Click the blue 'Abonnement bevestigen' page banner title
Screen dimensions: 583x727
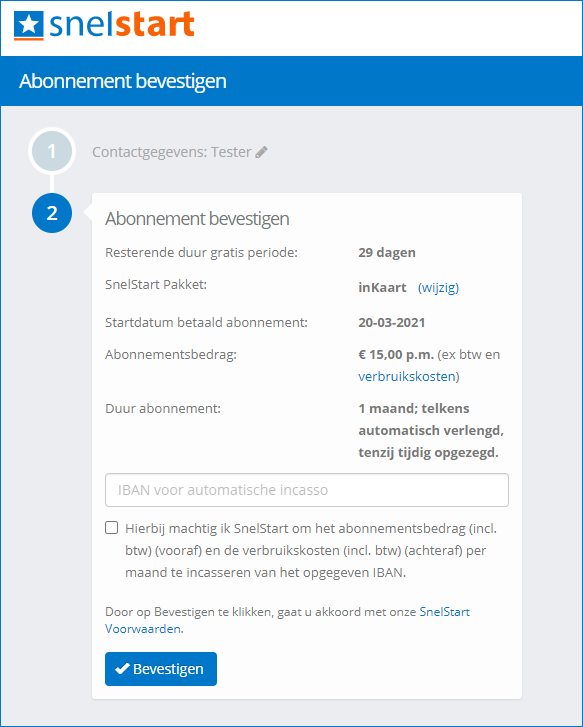(x=123, y=81)
